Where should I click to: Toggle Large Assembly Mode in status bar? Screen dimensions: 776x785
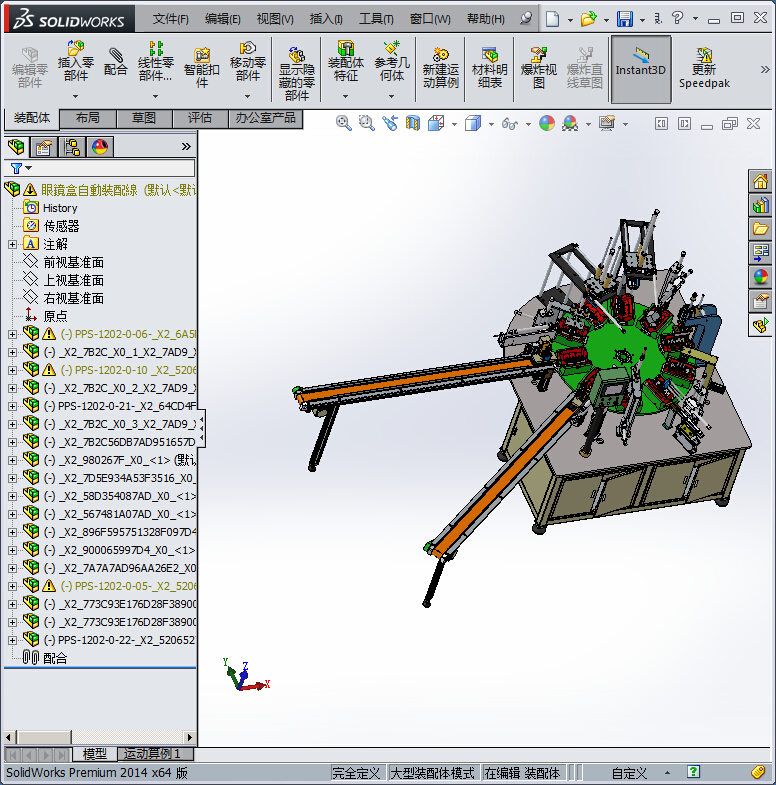coord(432,773)
